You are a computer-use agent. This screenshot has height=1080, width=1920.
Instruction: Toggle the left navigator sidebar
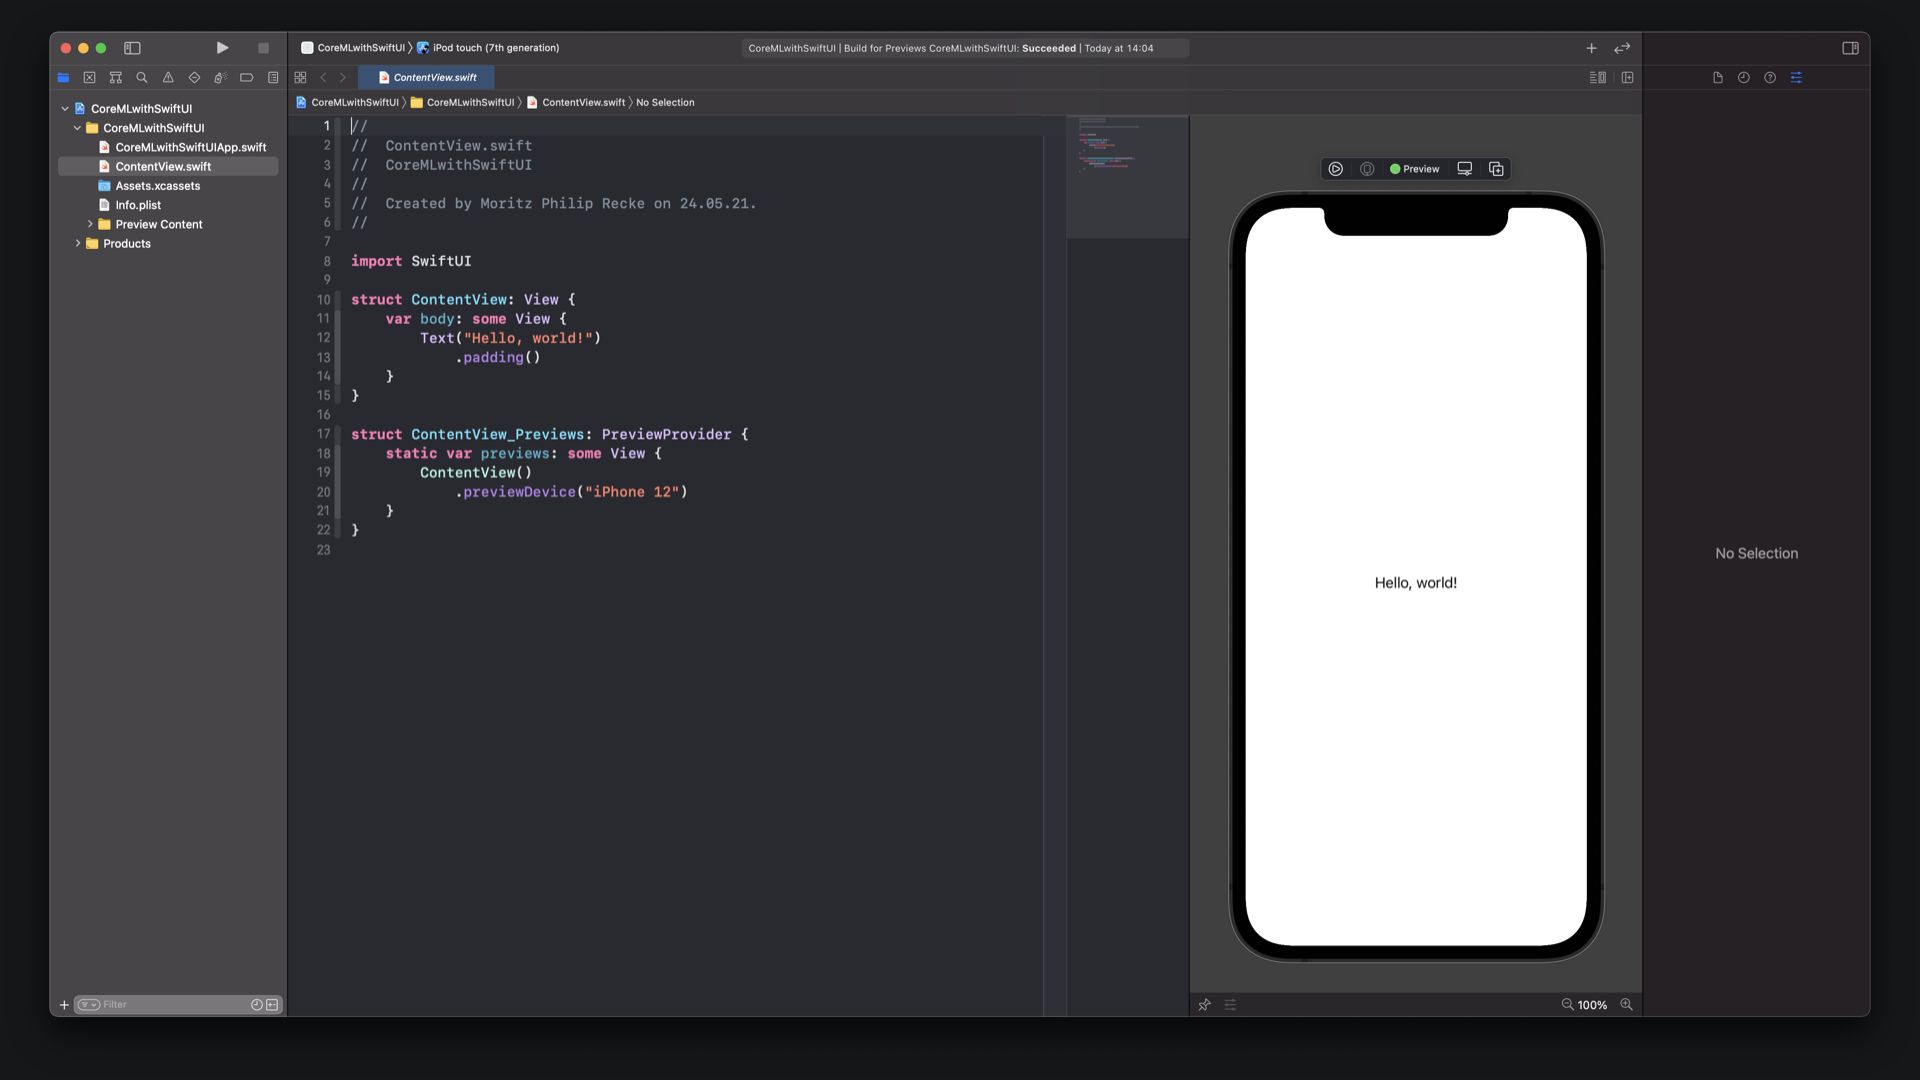132,48
